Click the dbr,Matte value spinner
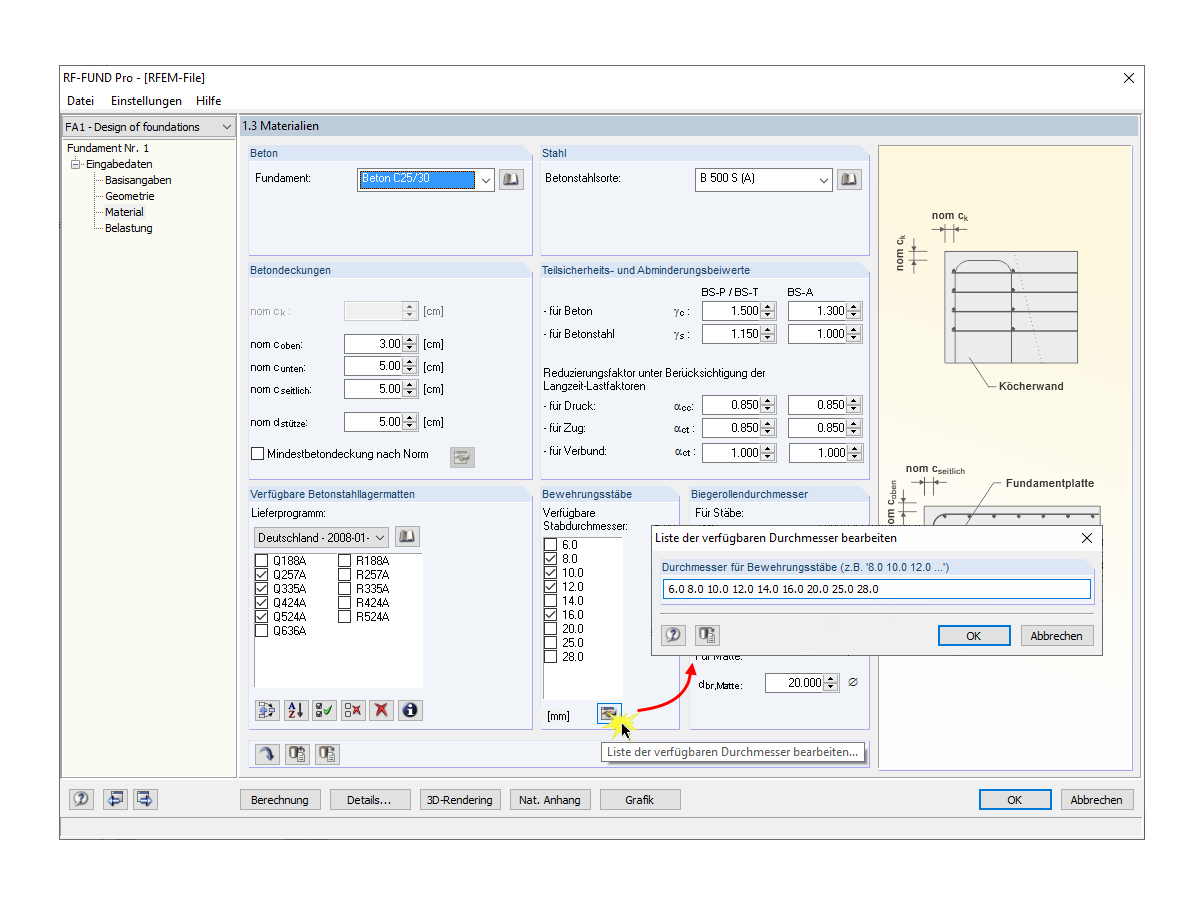Viewport: 1200px width, 900px height. (x=831, y=683)
